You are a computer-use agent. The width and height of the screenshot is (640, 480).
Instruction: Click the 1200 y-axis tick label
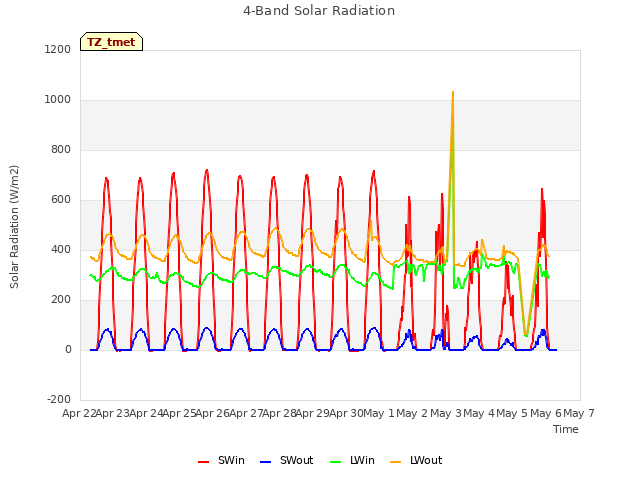point(58,49)
